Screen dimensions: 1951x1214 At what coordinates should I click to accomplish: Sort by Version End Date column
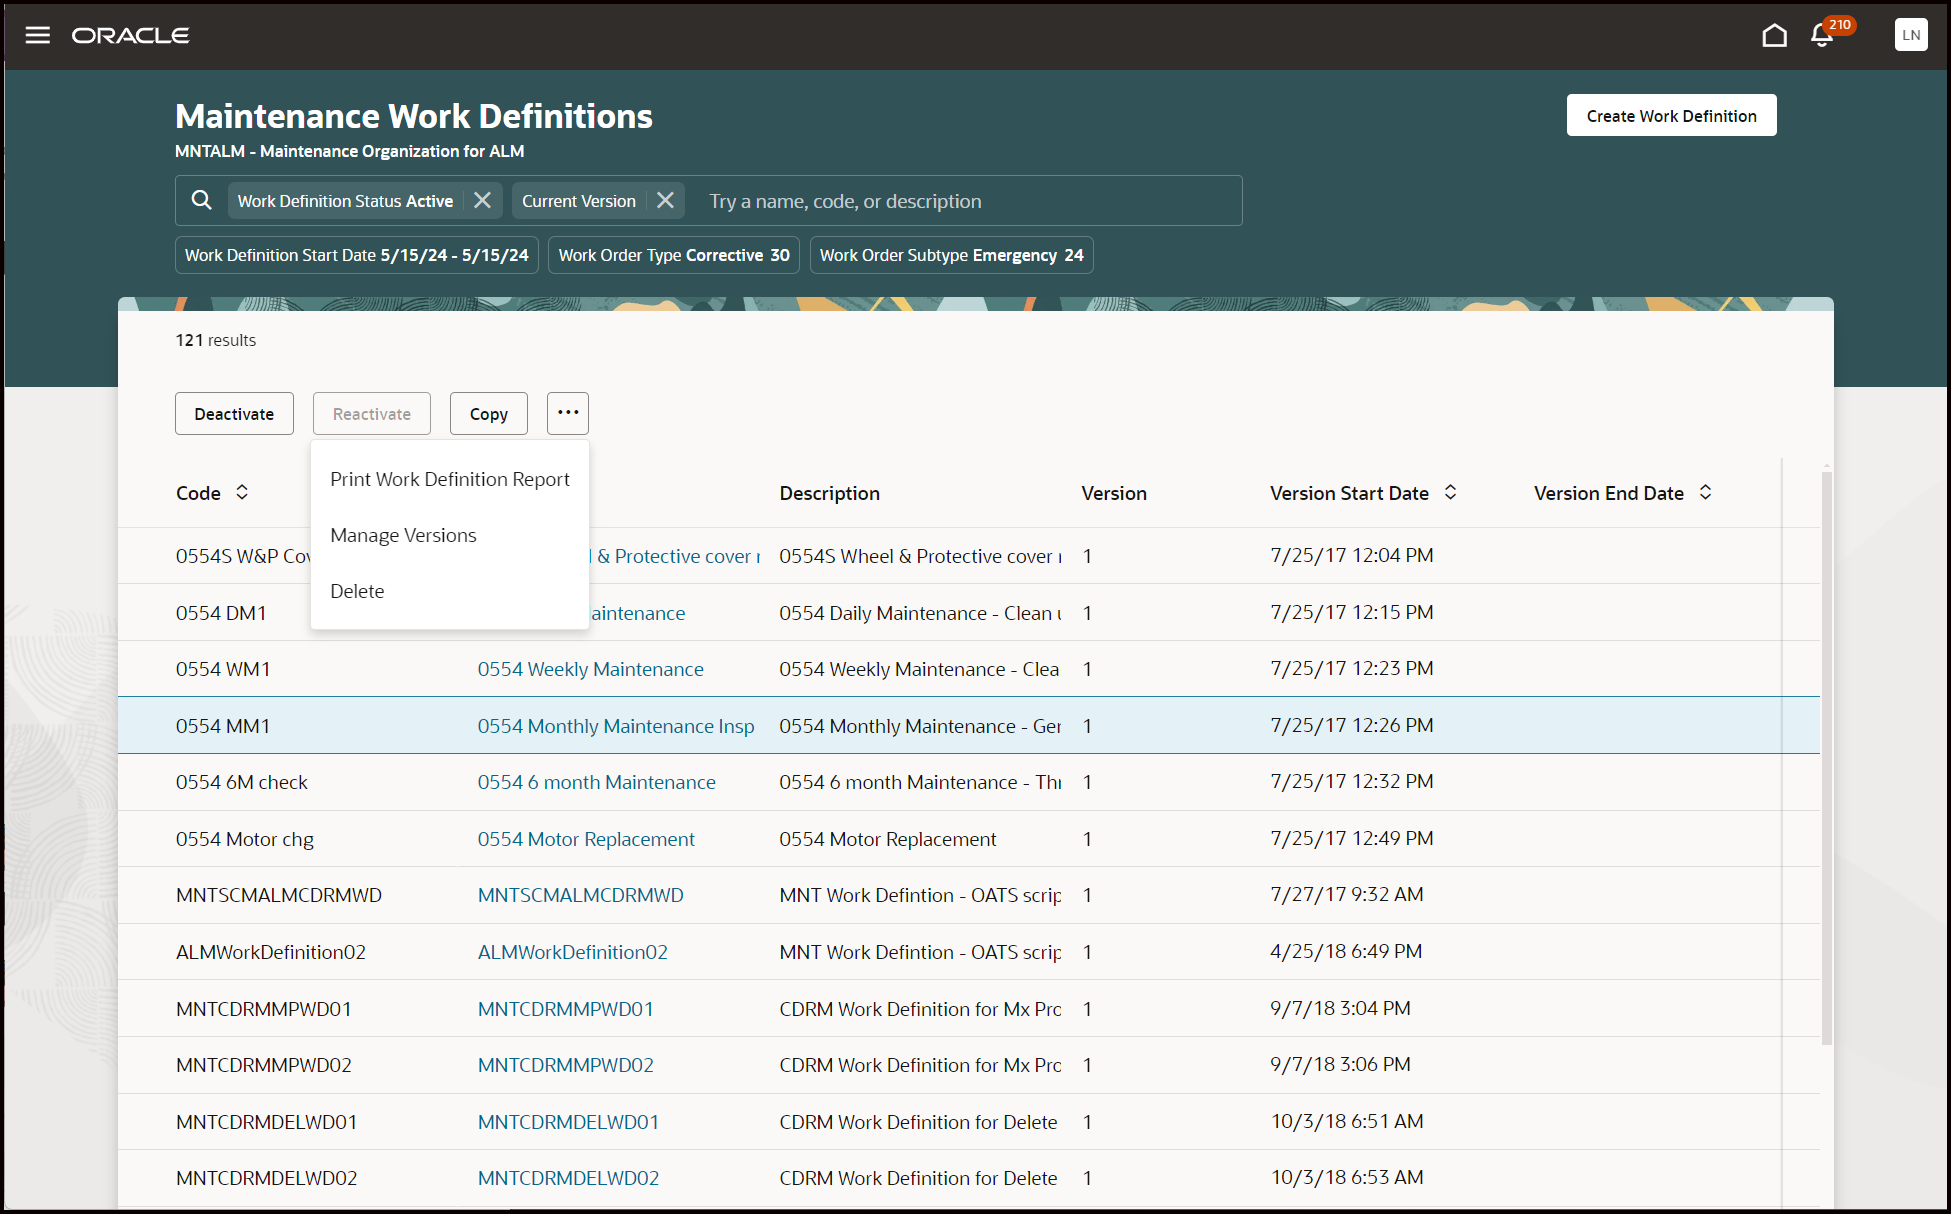tap(1705, 493)
